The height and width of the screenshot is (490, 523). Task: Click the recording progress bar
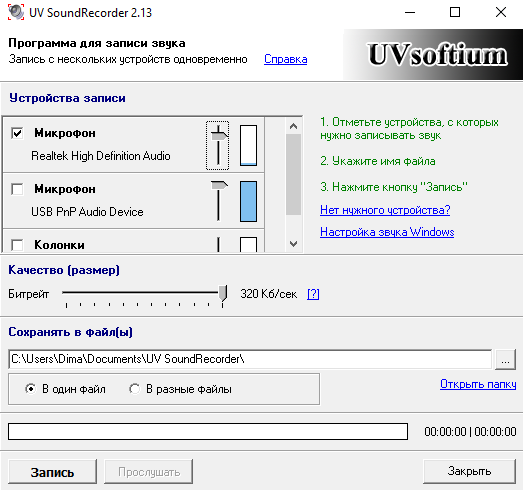coord(208,432)
